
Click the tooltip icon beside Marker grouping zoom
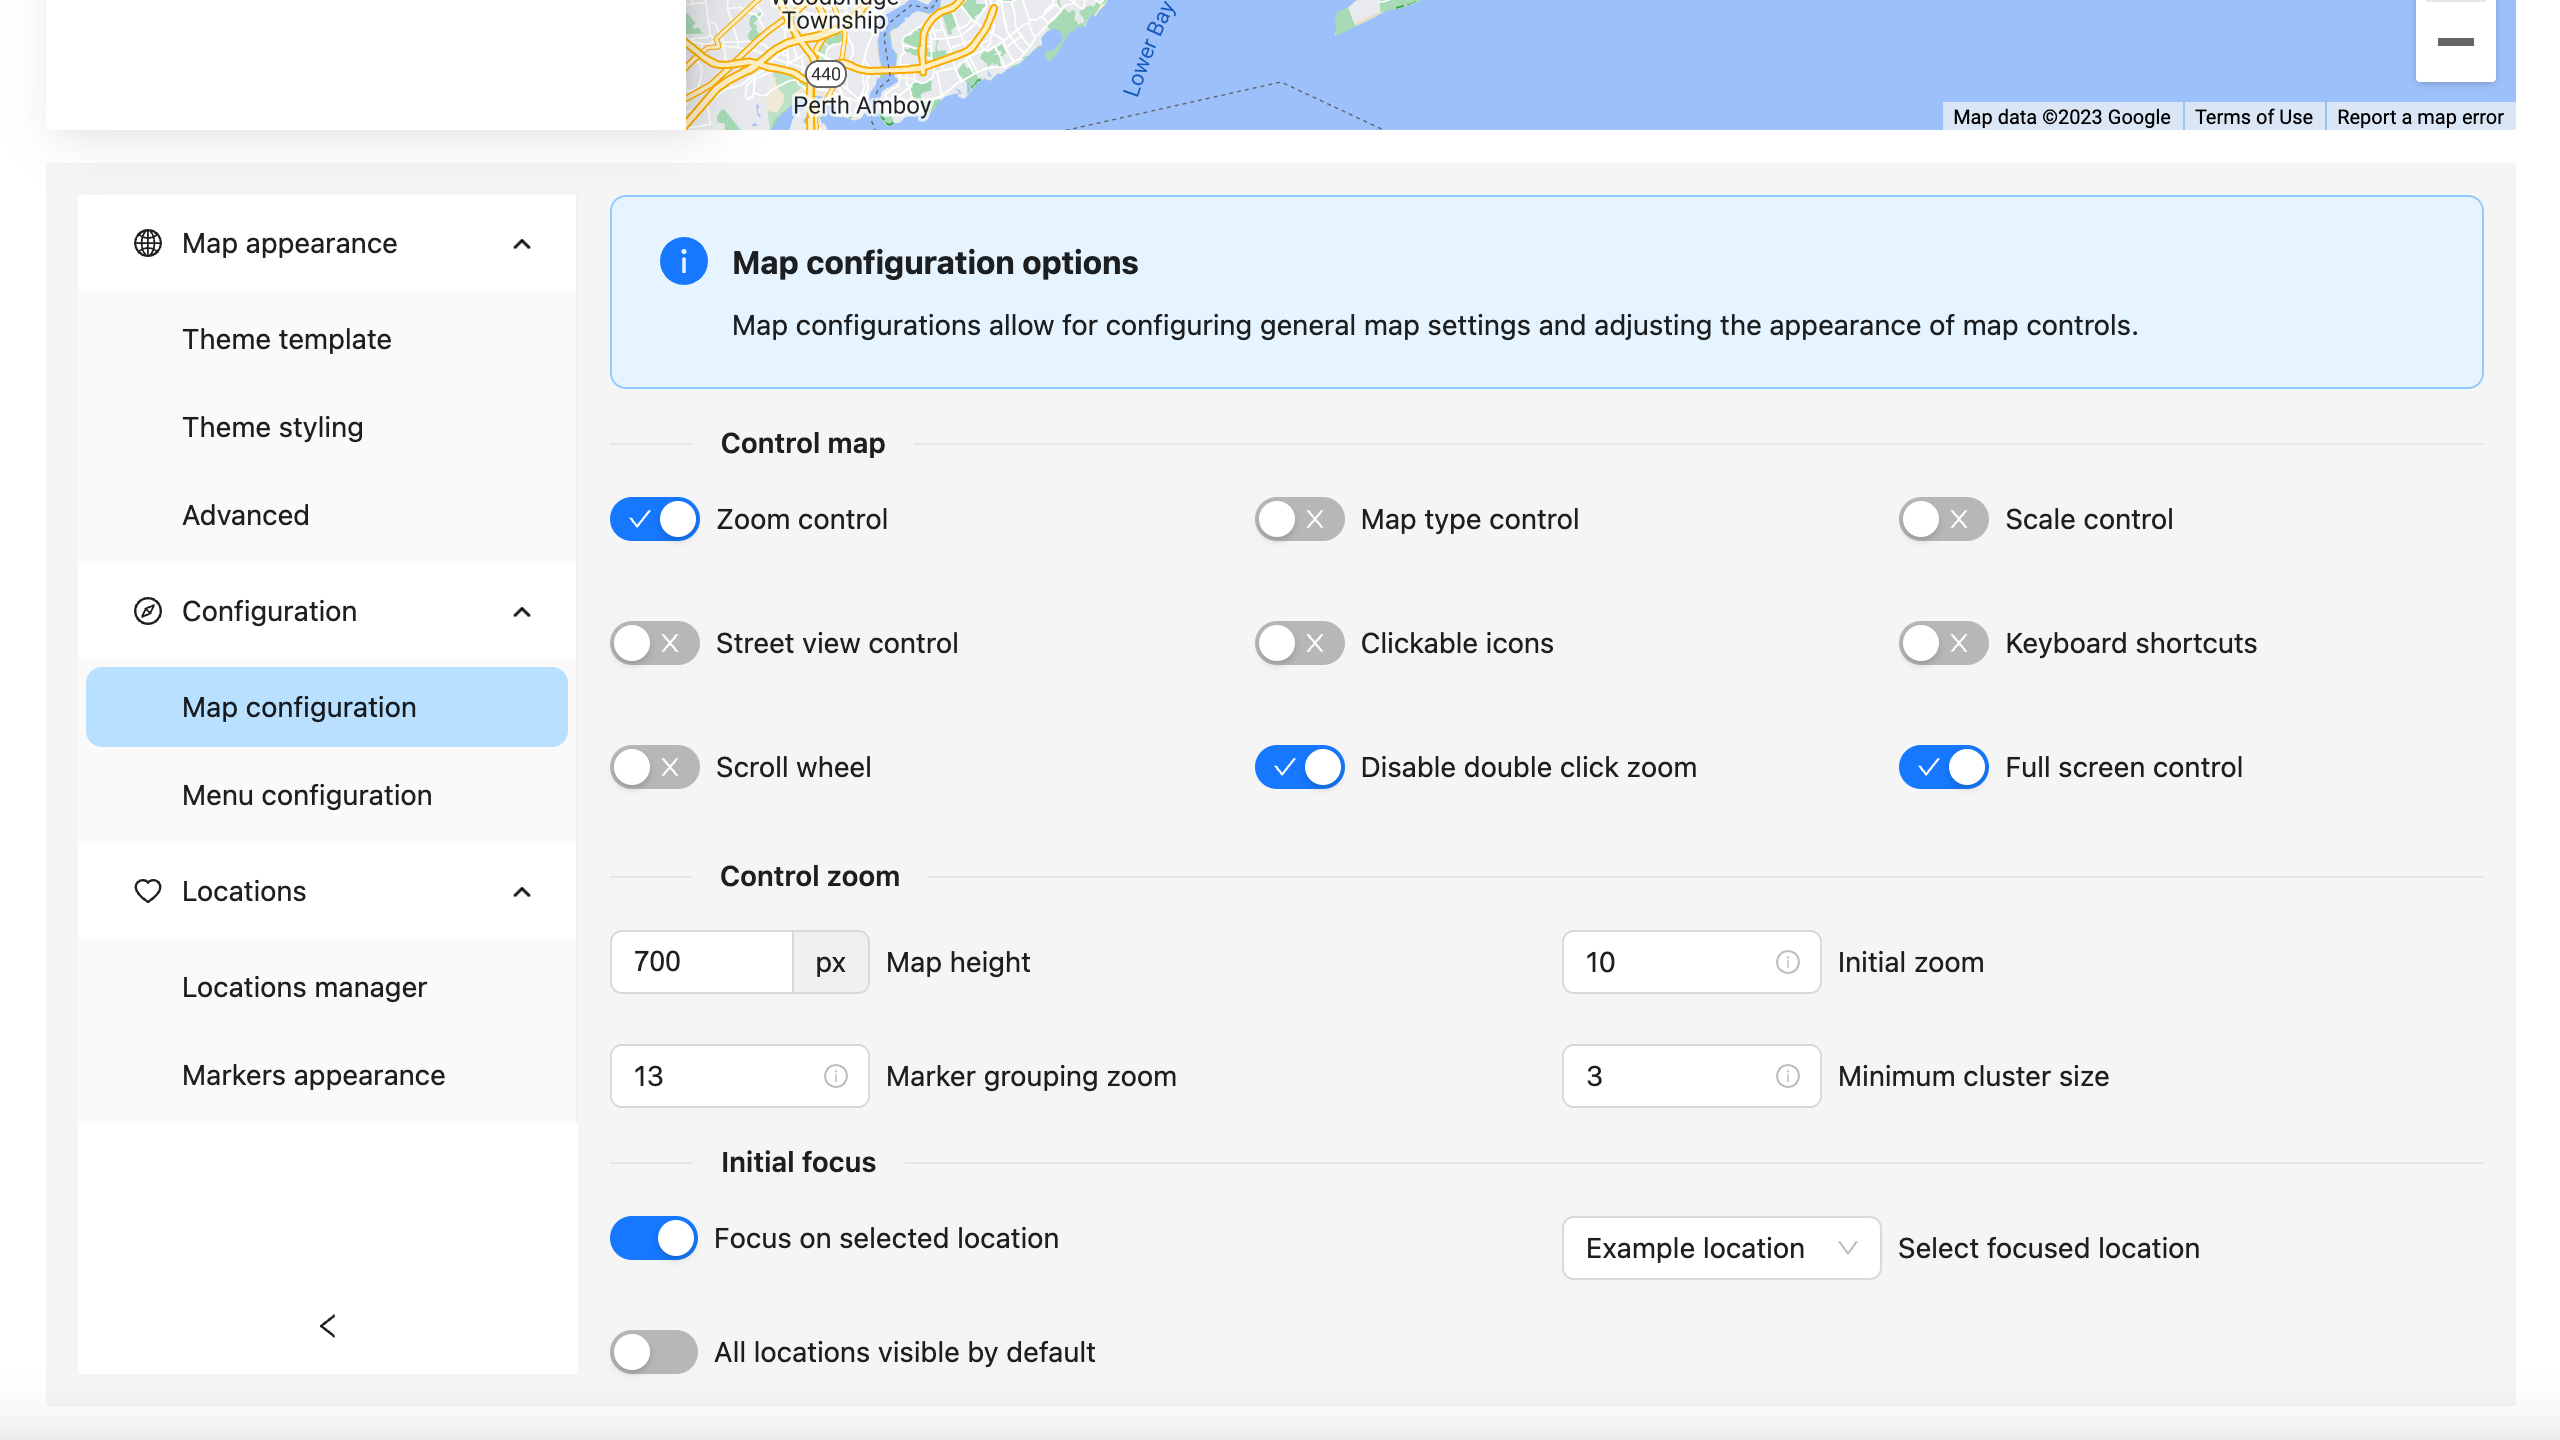coord(836,1076)
